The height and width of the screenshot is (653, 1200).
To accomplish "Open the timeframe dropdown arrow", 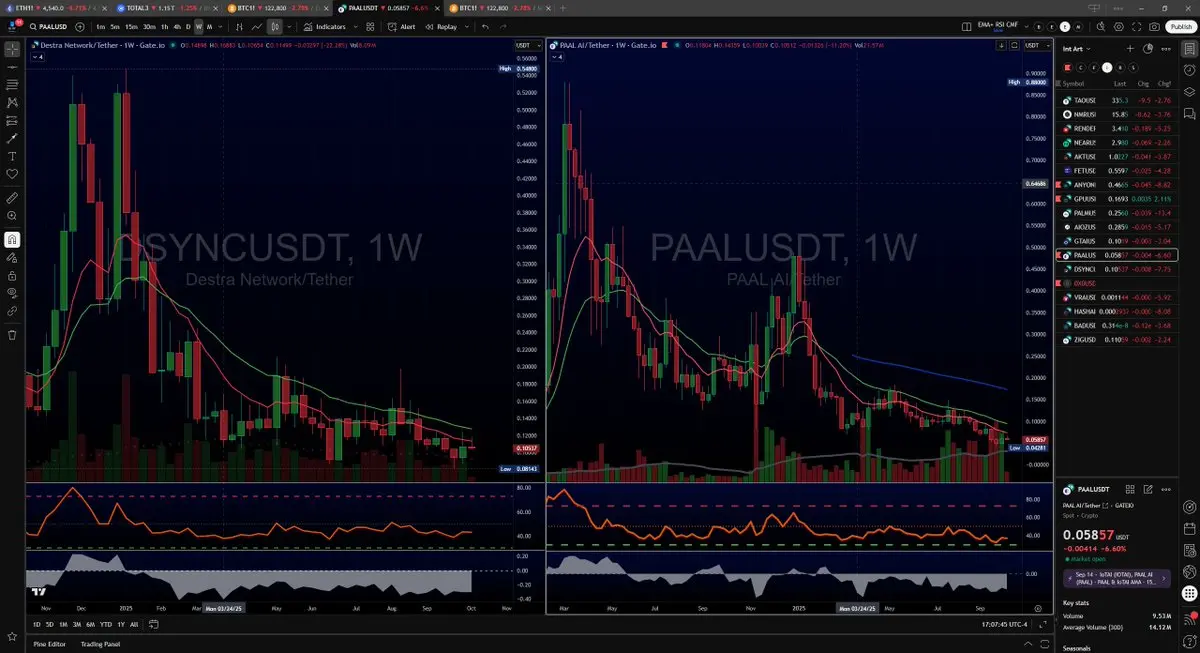I will [222, 26].
